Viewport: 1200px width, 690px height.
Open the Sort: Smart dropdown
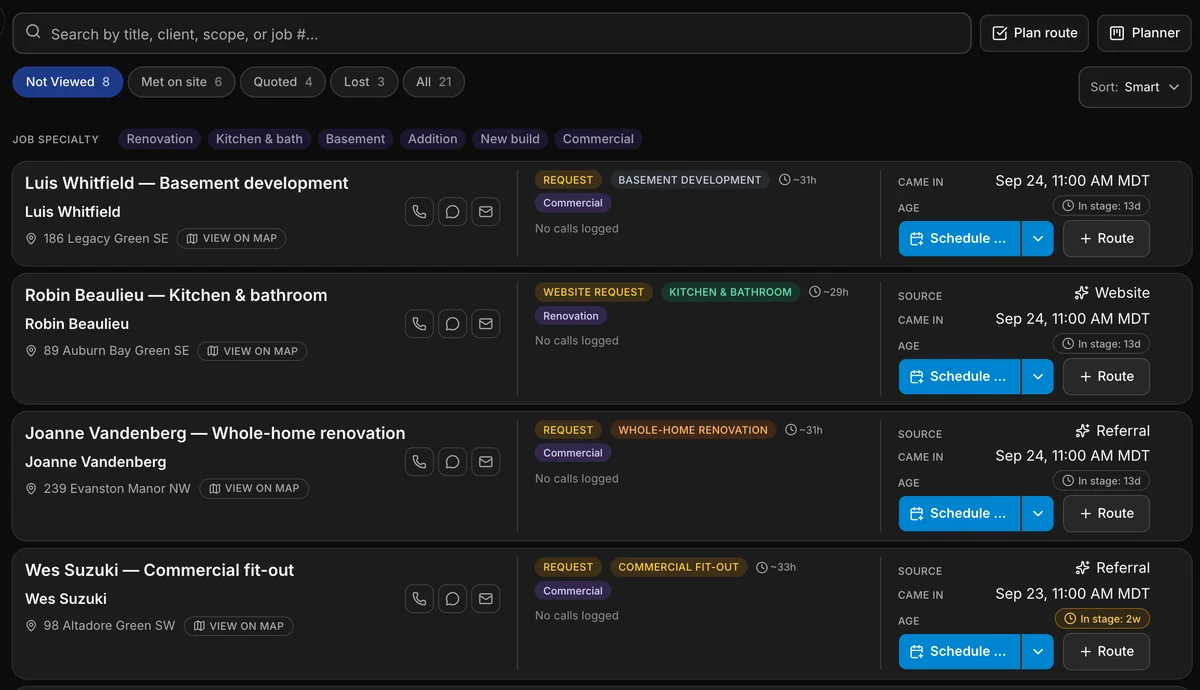click(x=1135, y=87)
